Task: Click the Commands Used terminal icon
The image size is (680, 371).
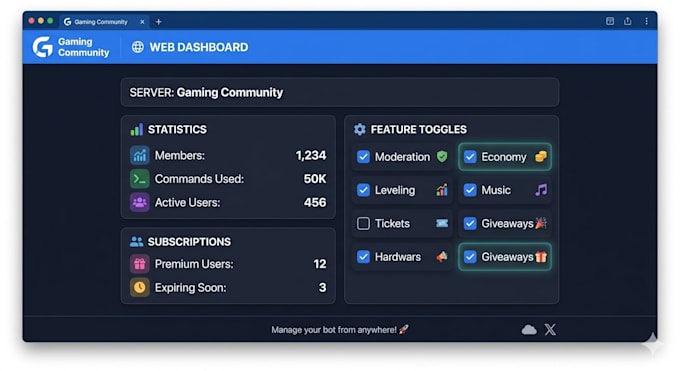Action: [140, 179]
